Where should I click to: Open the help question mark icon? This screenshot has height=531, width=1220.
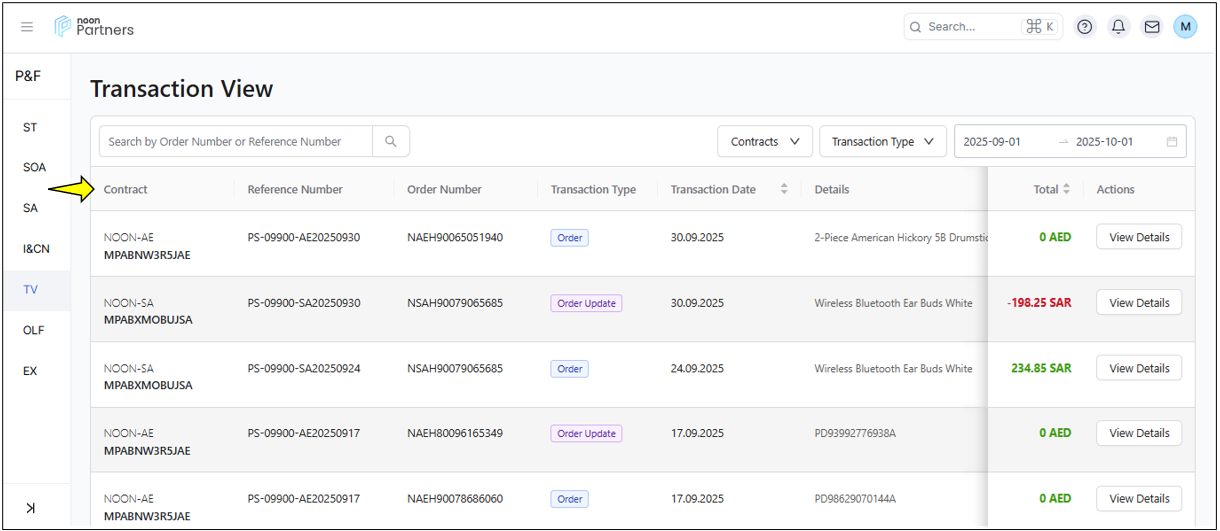[x=1084, y=27]
